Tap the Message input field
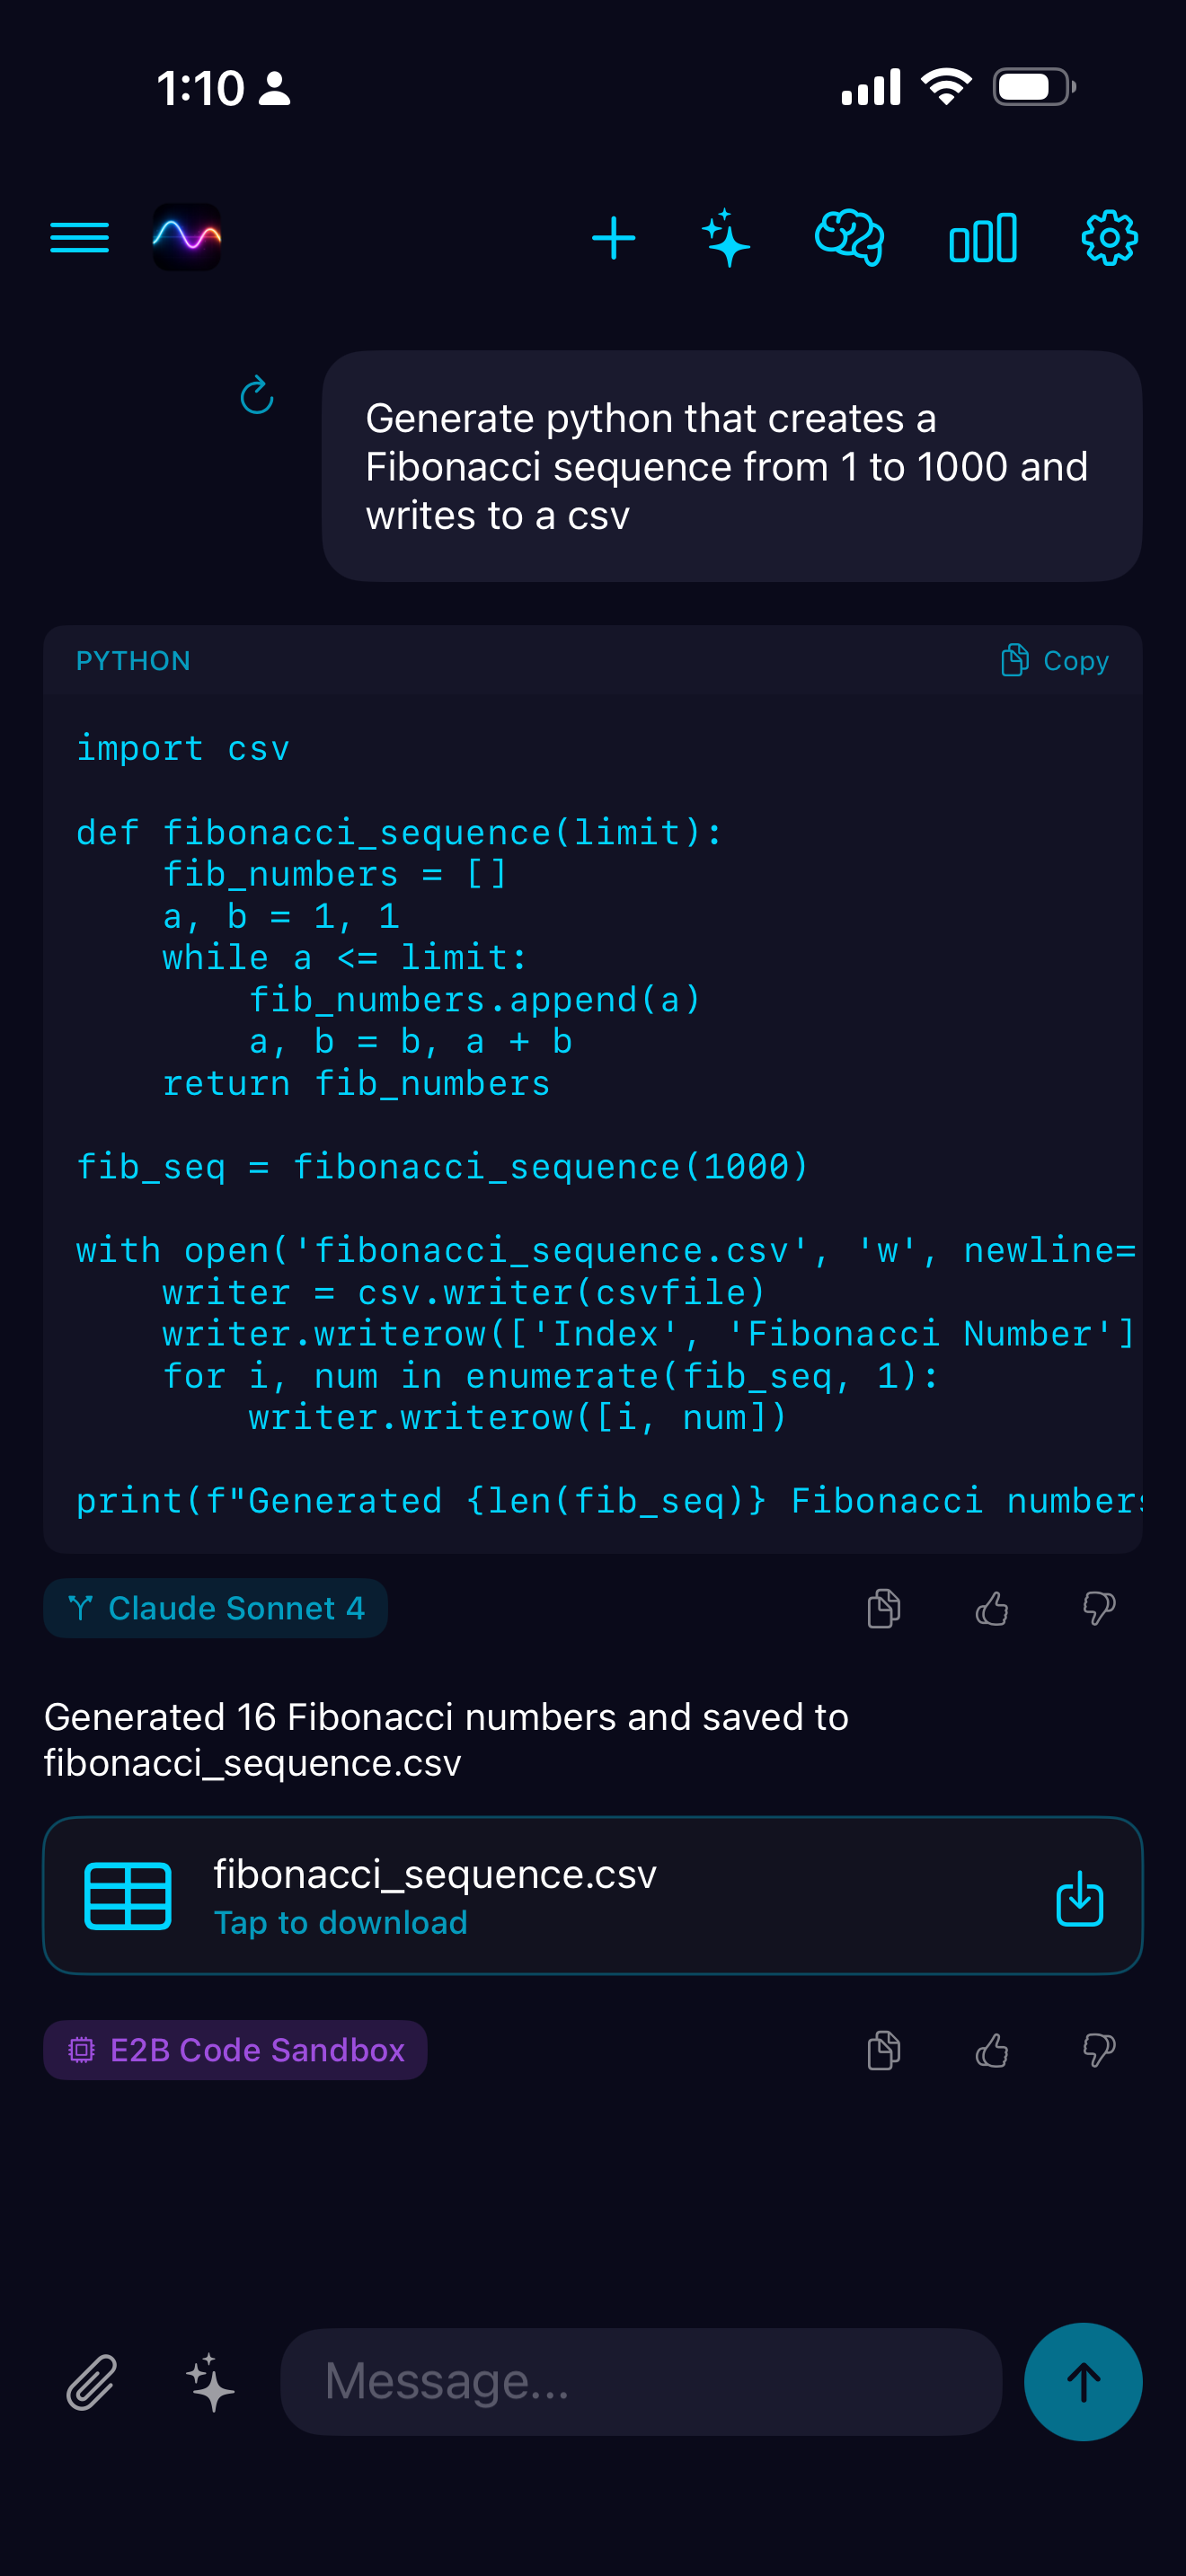The width and height of the screenshot is (1186, 2576). (640, 2381)
